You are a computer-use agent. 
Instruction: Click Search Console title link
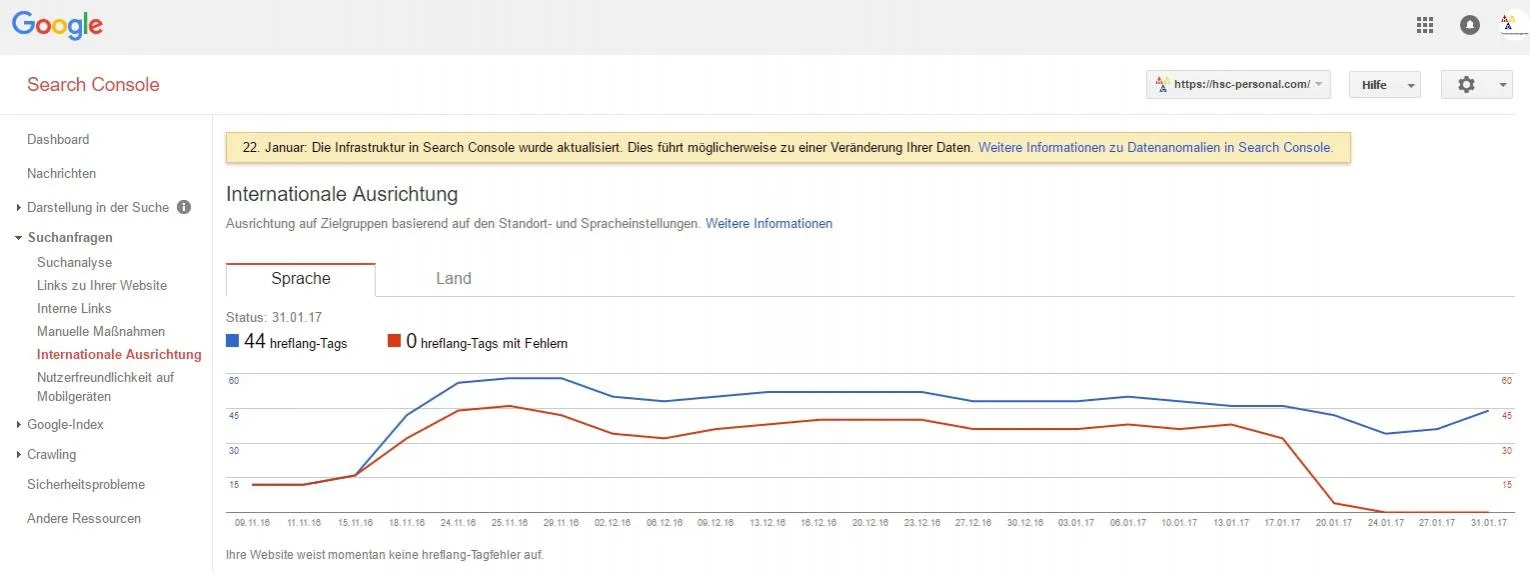tap(93, 85)
